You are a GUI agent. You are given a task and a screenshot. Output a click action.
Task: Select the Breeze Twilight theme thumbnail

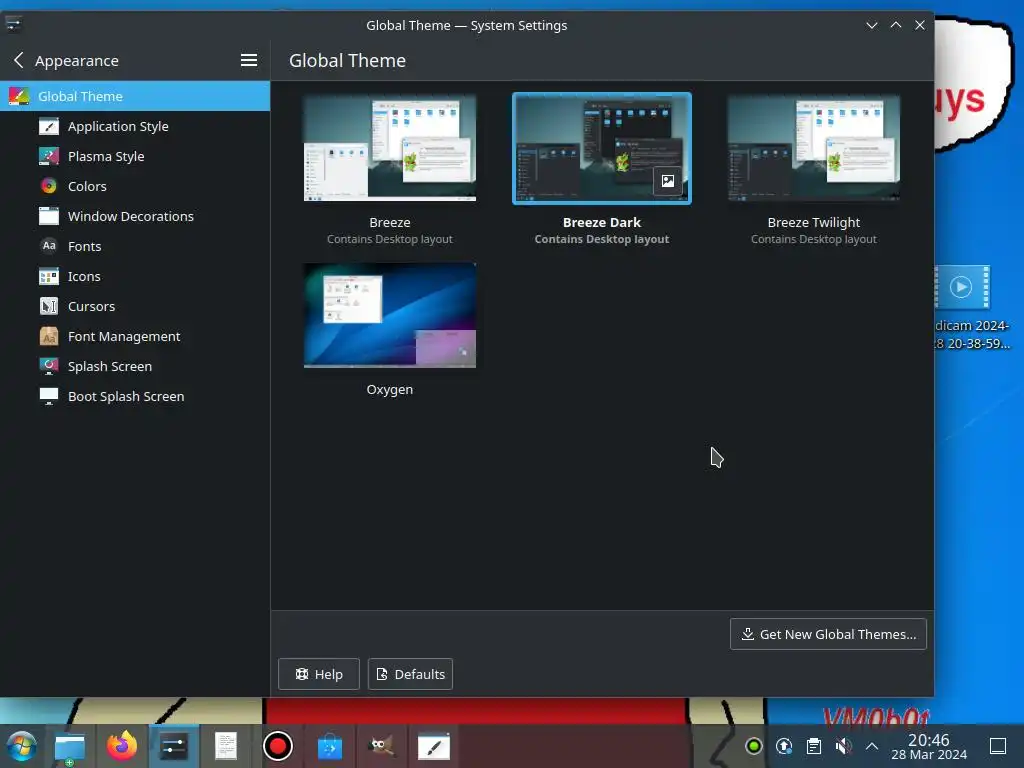click(x=814, y=148)
